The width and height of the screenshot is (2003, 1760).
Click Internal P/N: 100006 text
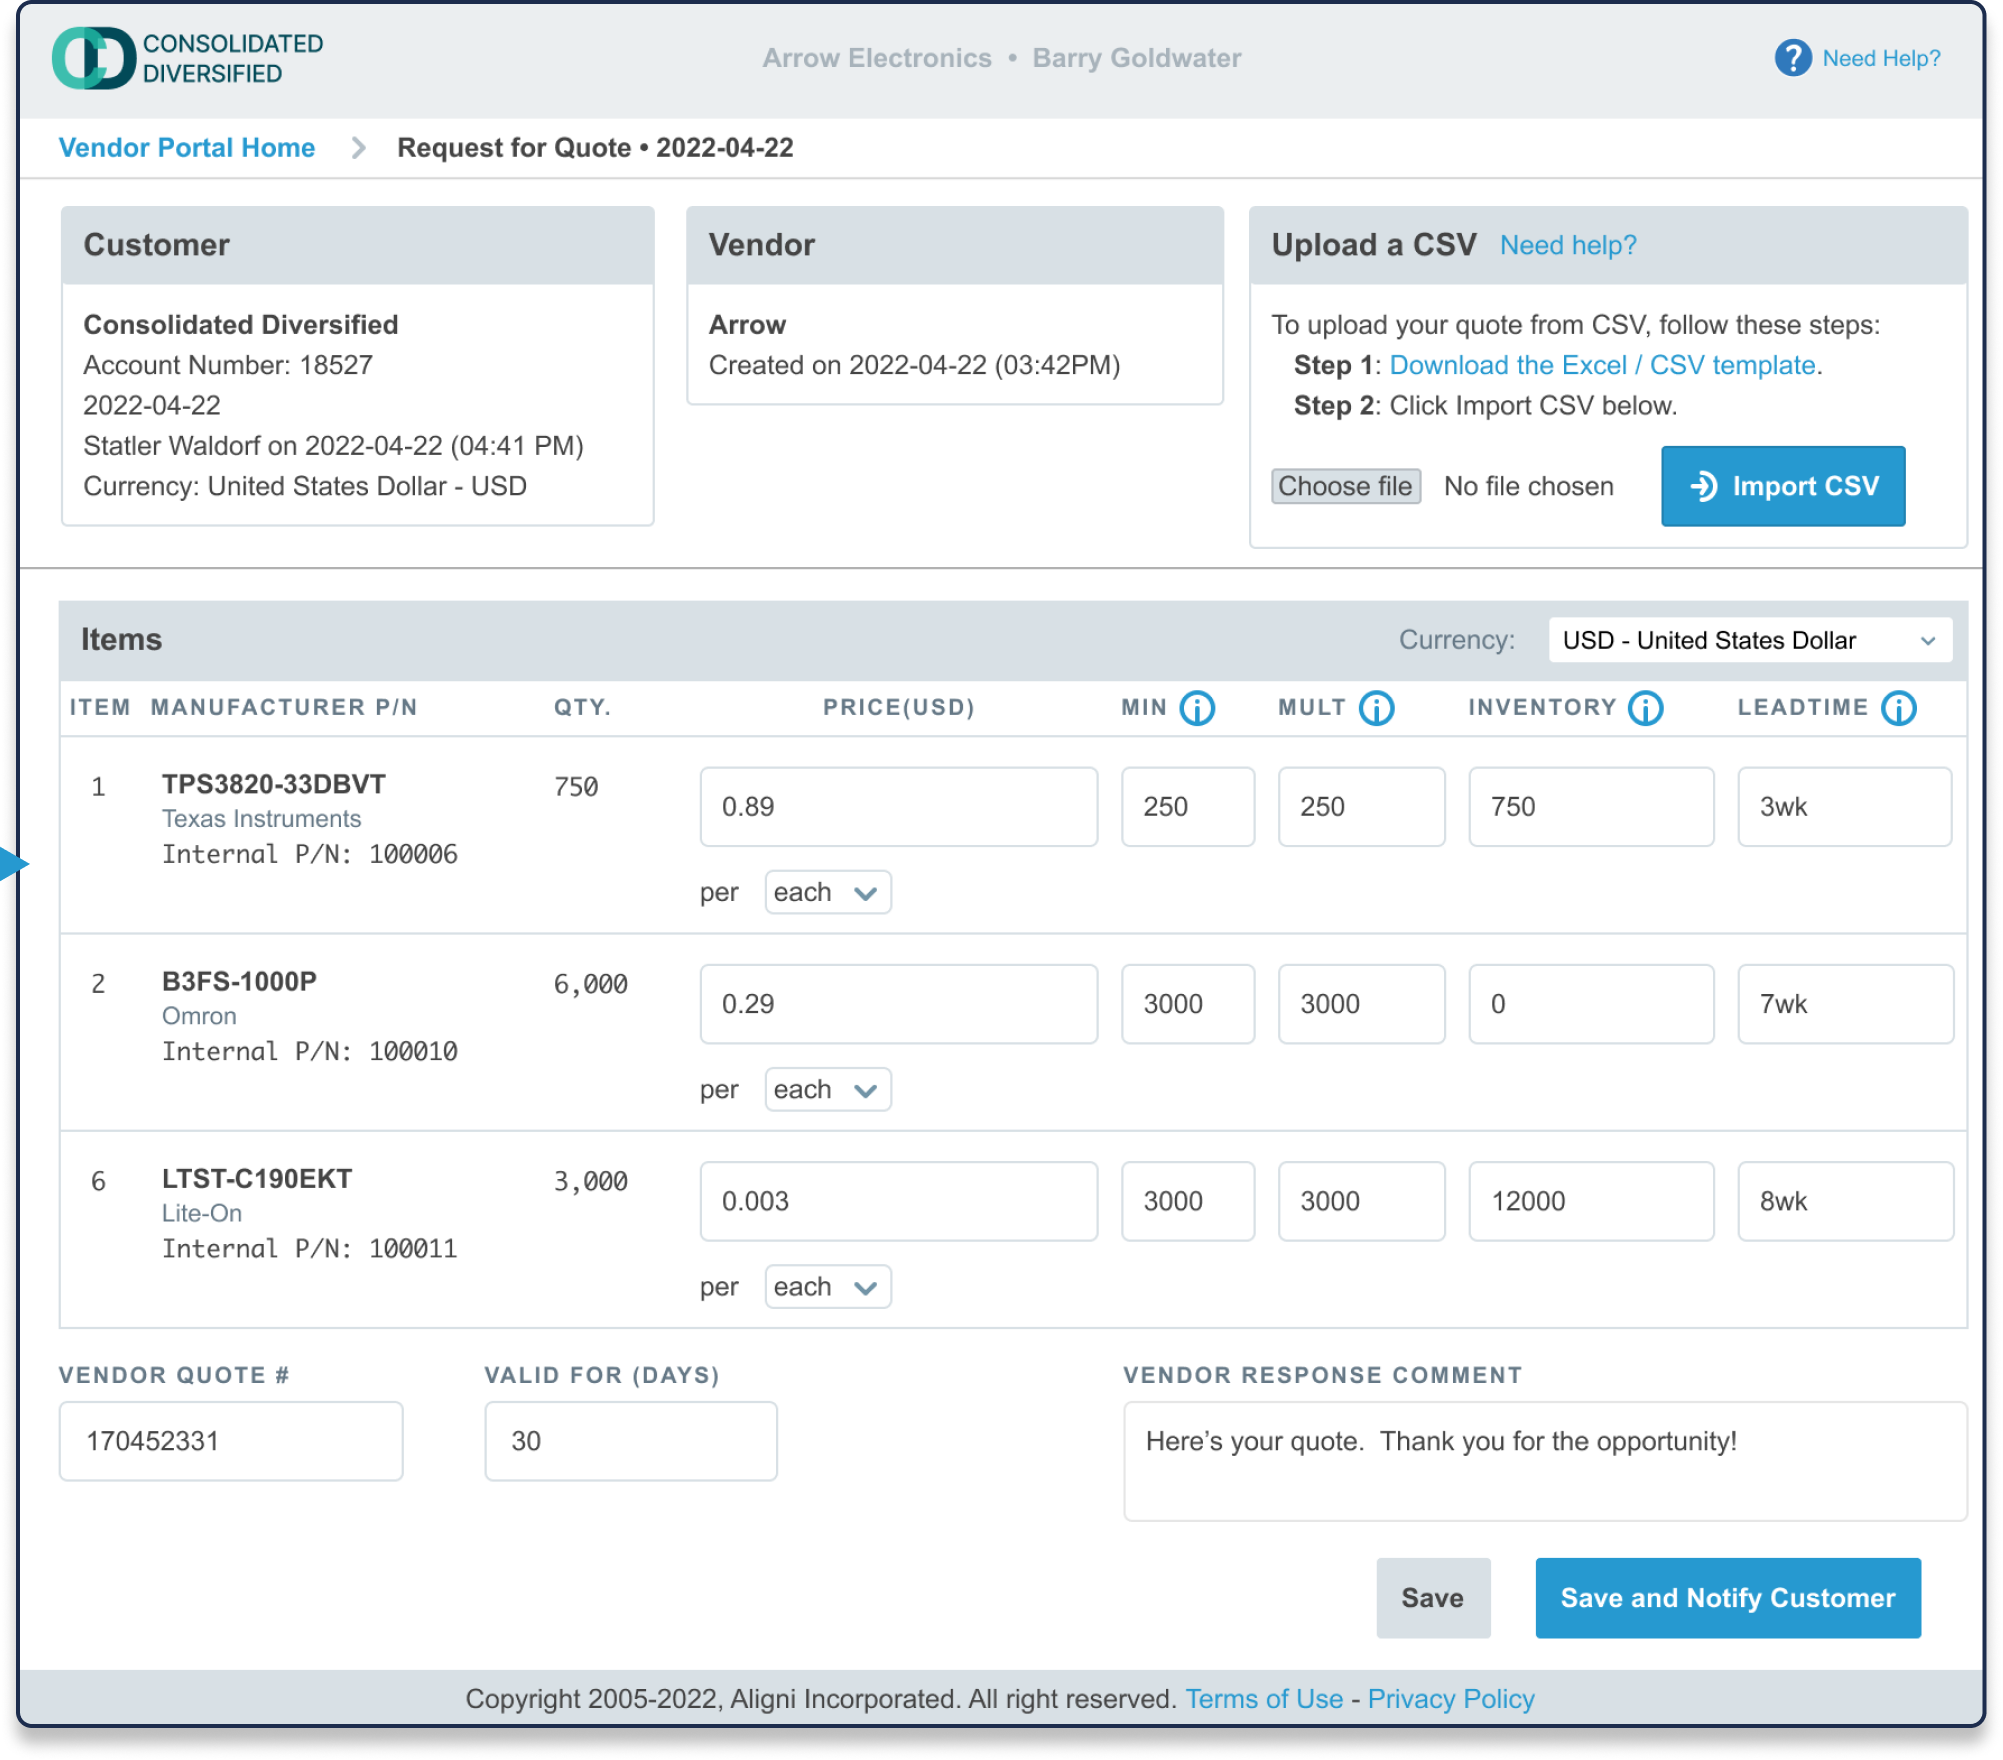(x=309, y=854)
